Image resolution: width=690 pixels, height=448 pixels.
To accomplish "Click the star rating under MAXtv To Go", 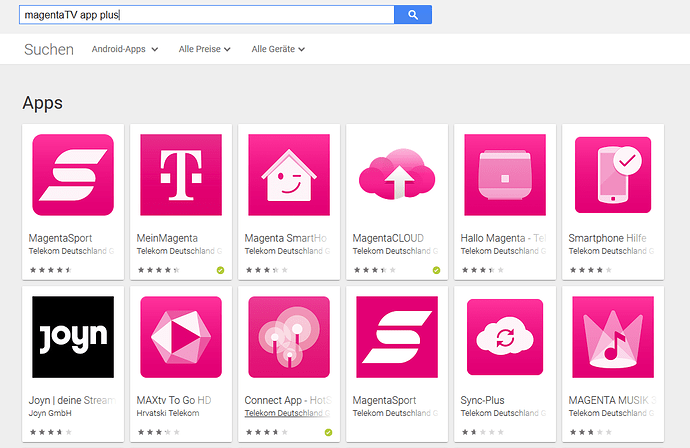I will coord(158,432).
